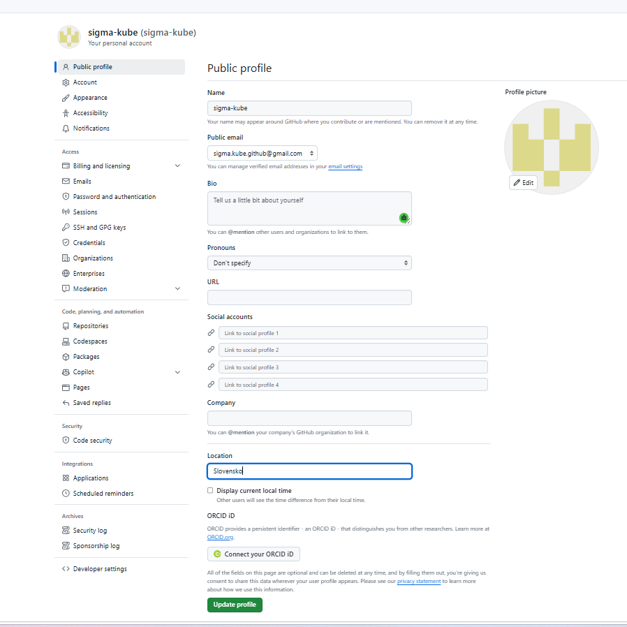Open the Public profile settings page
This screenshot has width=627, height=627.
tap(122, 67)
